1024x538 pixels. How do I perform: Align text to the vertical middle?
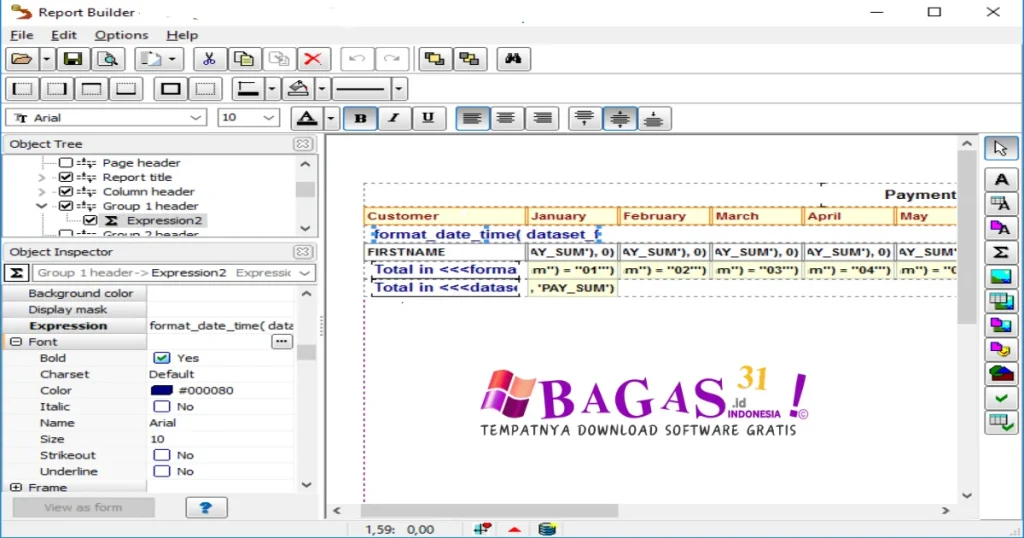620,118
